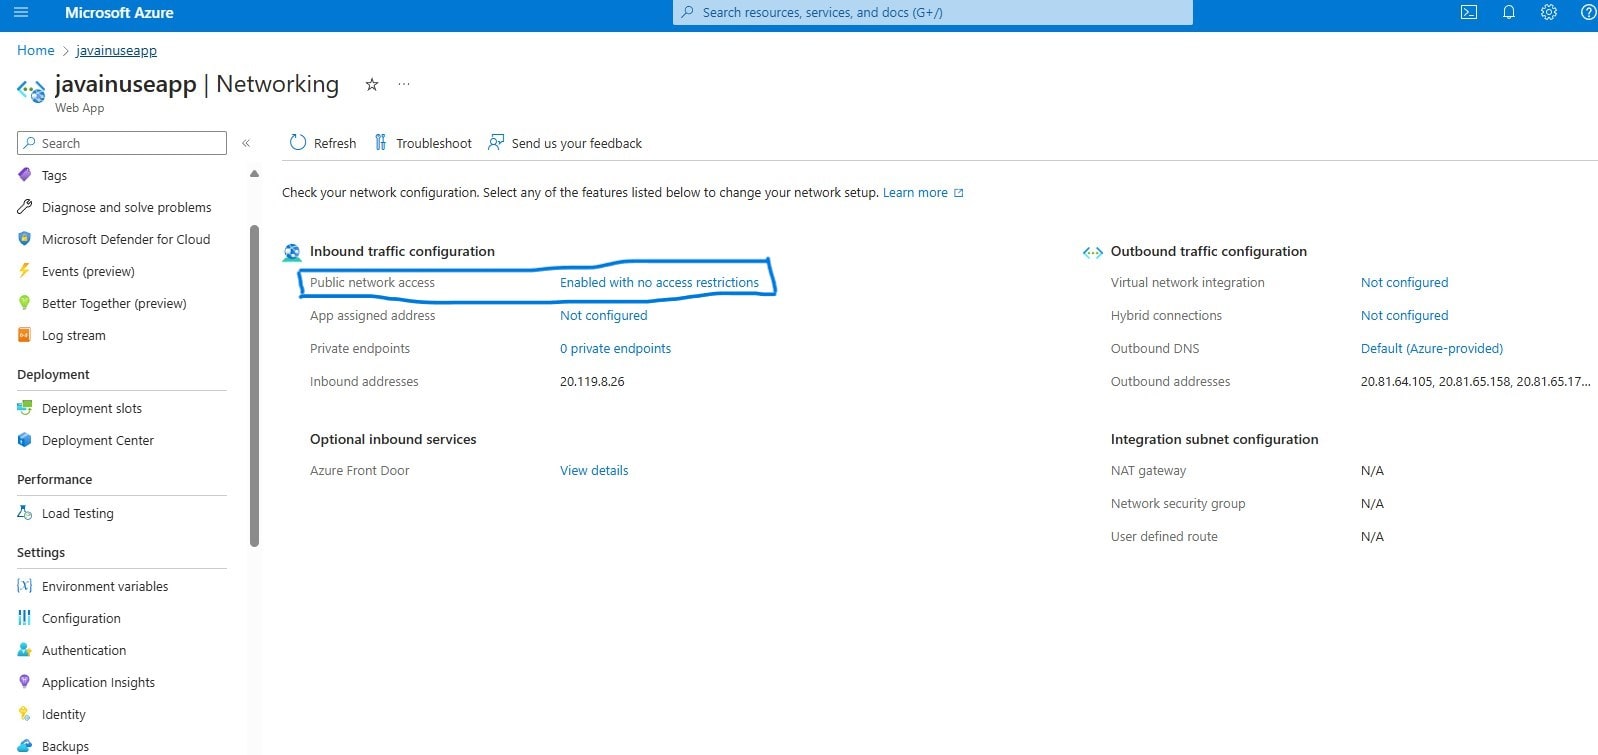
Task: Click the Refresh button
Action: point(323,143)
